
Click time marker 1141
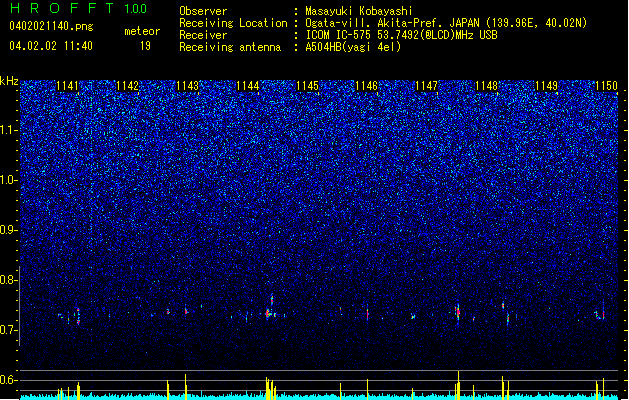pyautogui.click(x=67, y=86)
